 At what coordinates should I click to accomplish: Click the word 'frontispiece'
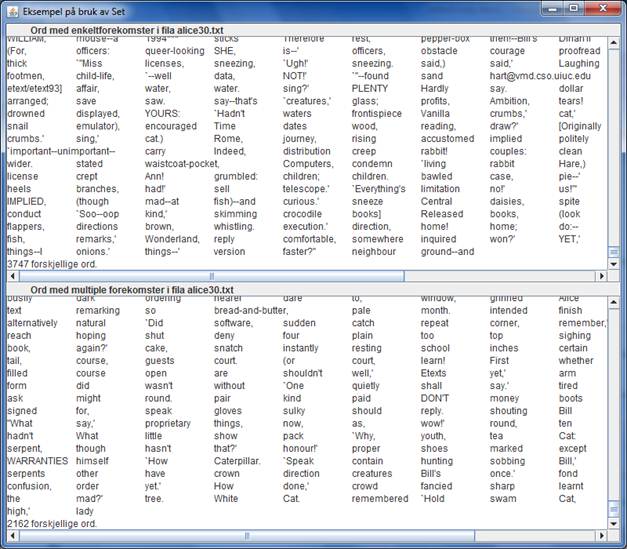pyautogui.click(x=377, y=114)
